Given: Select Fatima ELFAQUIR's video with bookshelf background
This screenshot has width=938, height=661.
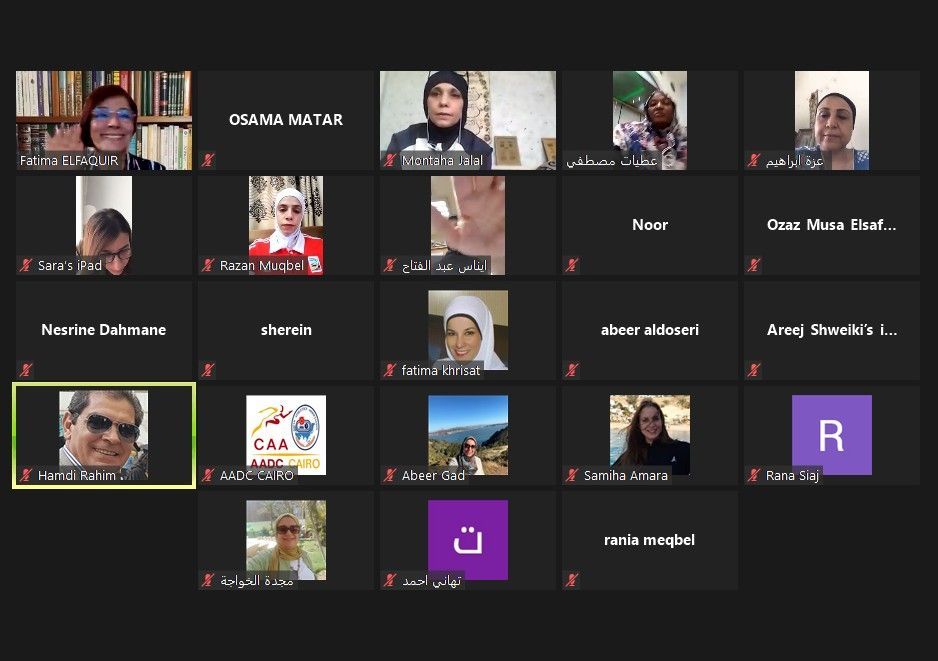Looking at the screenshot, I should [103, 119].
